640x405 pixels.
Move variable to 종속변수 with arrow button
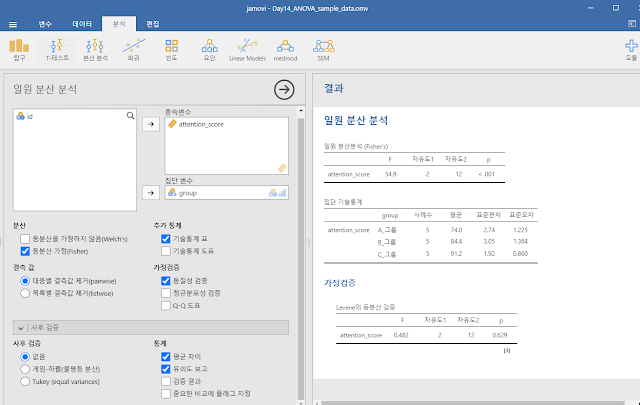(x=151, y=124)
